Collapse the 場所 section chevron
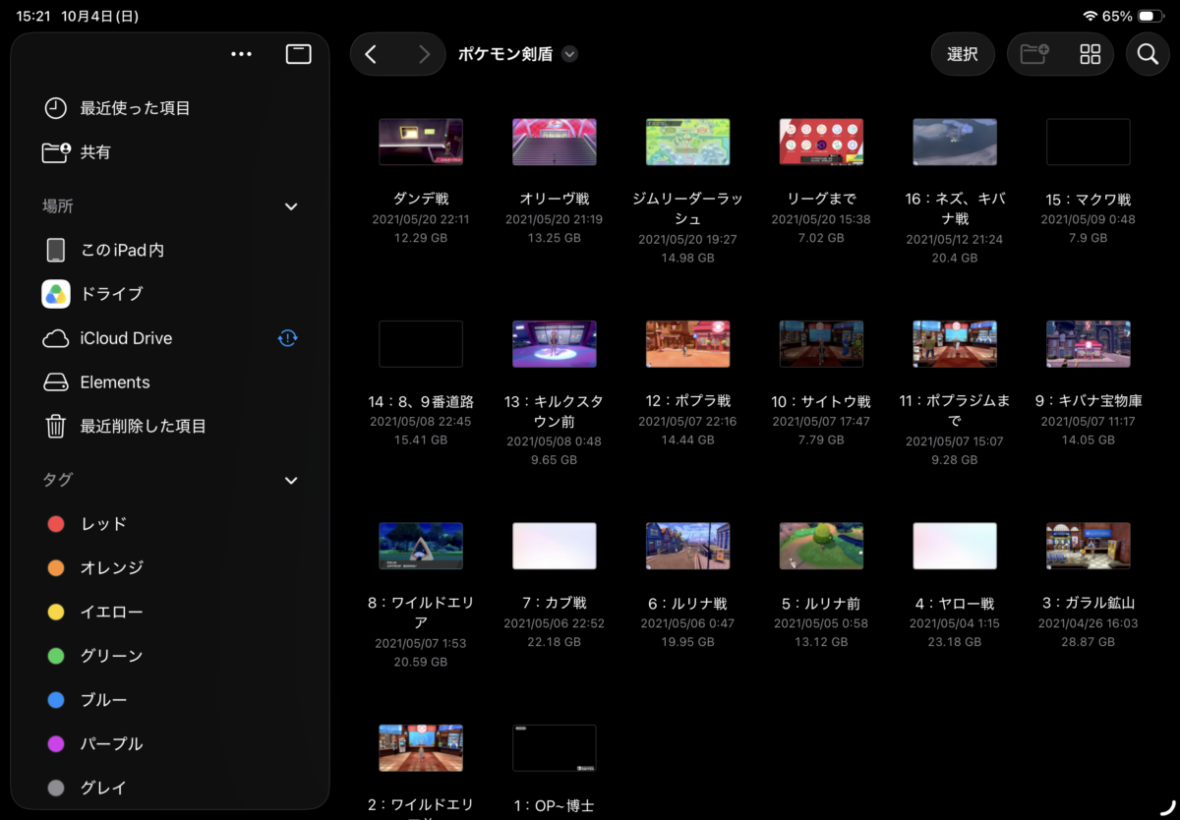Image resolution: width=1180 pixels, height=820 pixels. 291,207
